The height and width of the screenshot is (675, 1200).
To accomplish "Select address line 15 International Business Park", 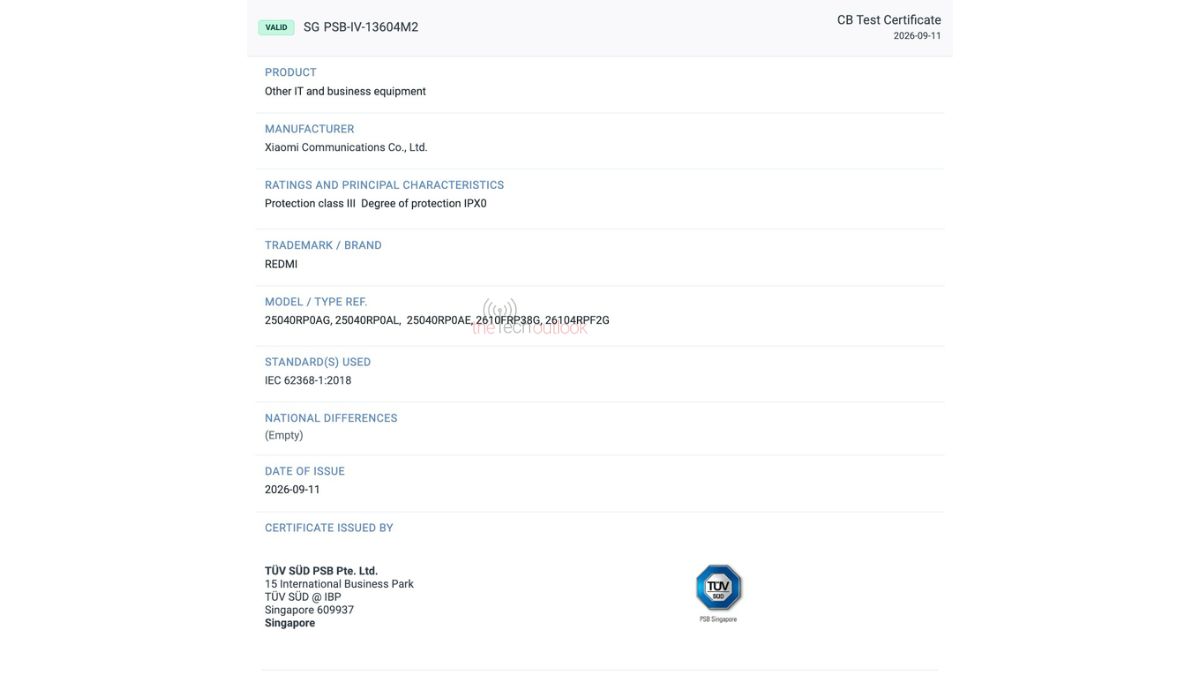I will pos(339,584).
